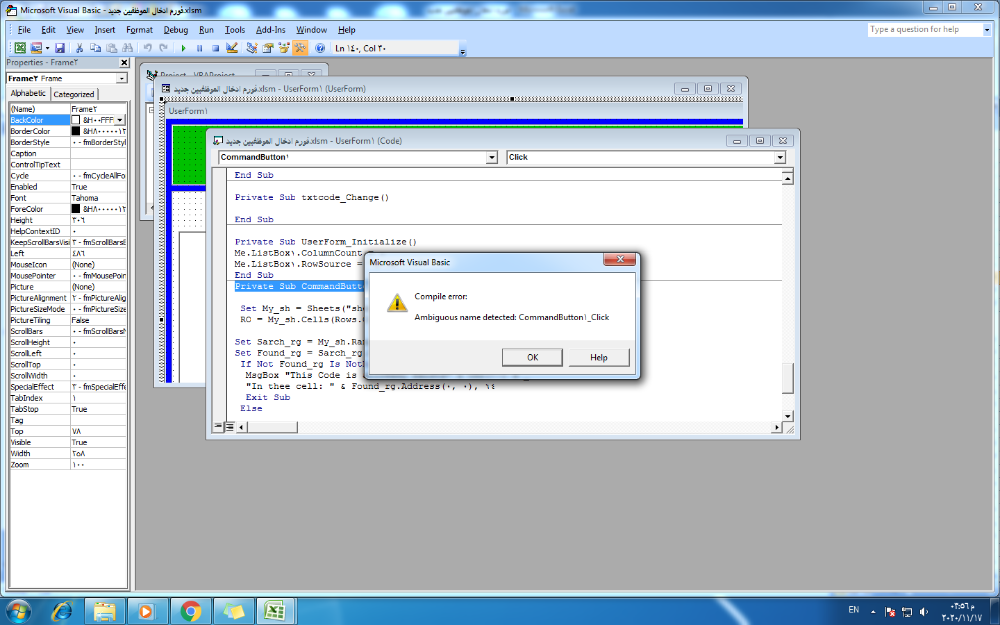
Task: Open the Debug menu
Action: pyautogui.click(x=175, y=30)
